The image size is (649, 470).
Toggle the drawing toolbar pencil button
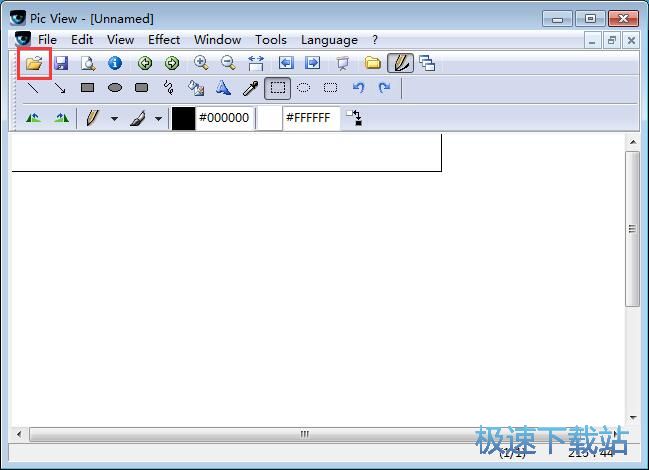pyautogui.click(x=400, y=63)
